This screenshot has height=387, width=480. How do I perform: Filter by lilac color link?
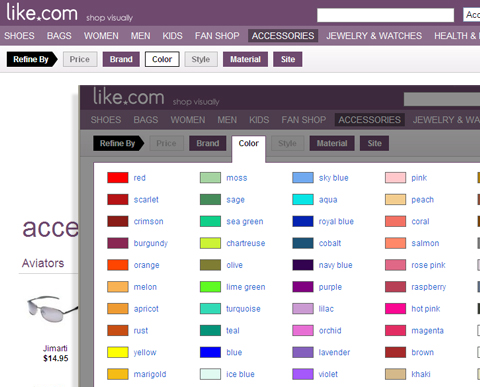(x=326, y=309)
